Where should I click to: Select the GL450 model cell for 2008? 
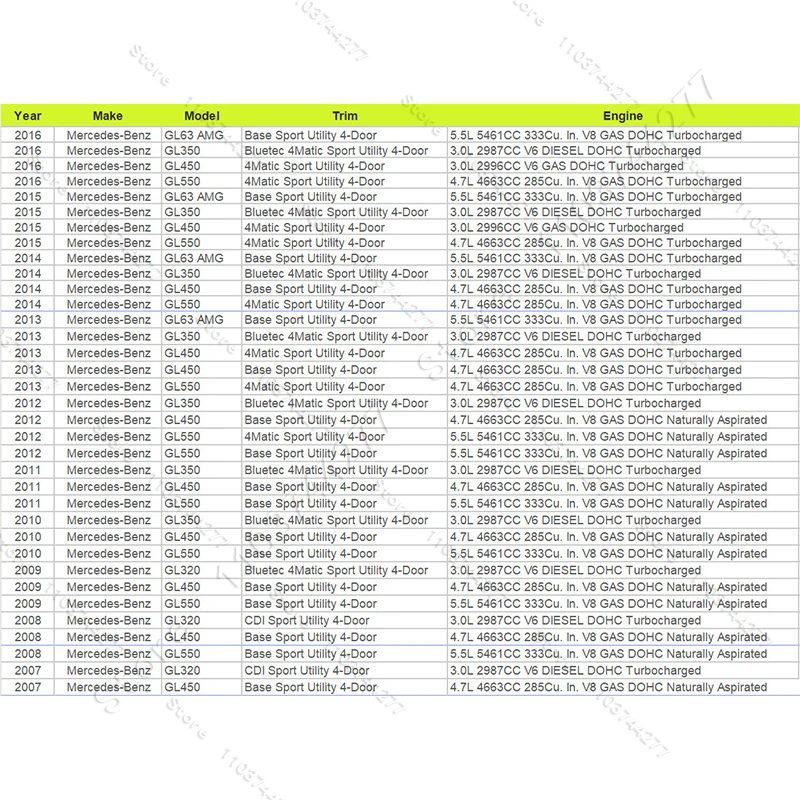[202, 637]
